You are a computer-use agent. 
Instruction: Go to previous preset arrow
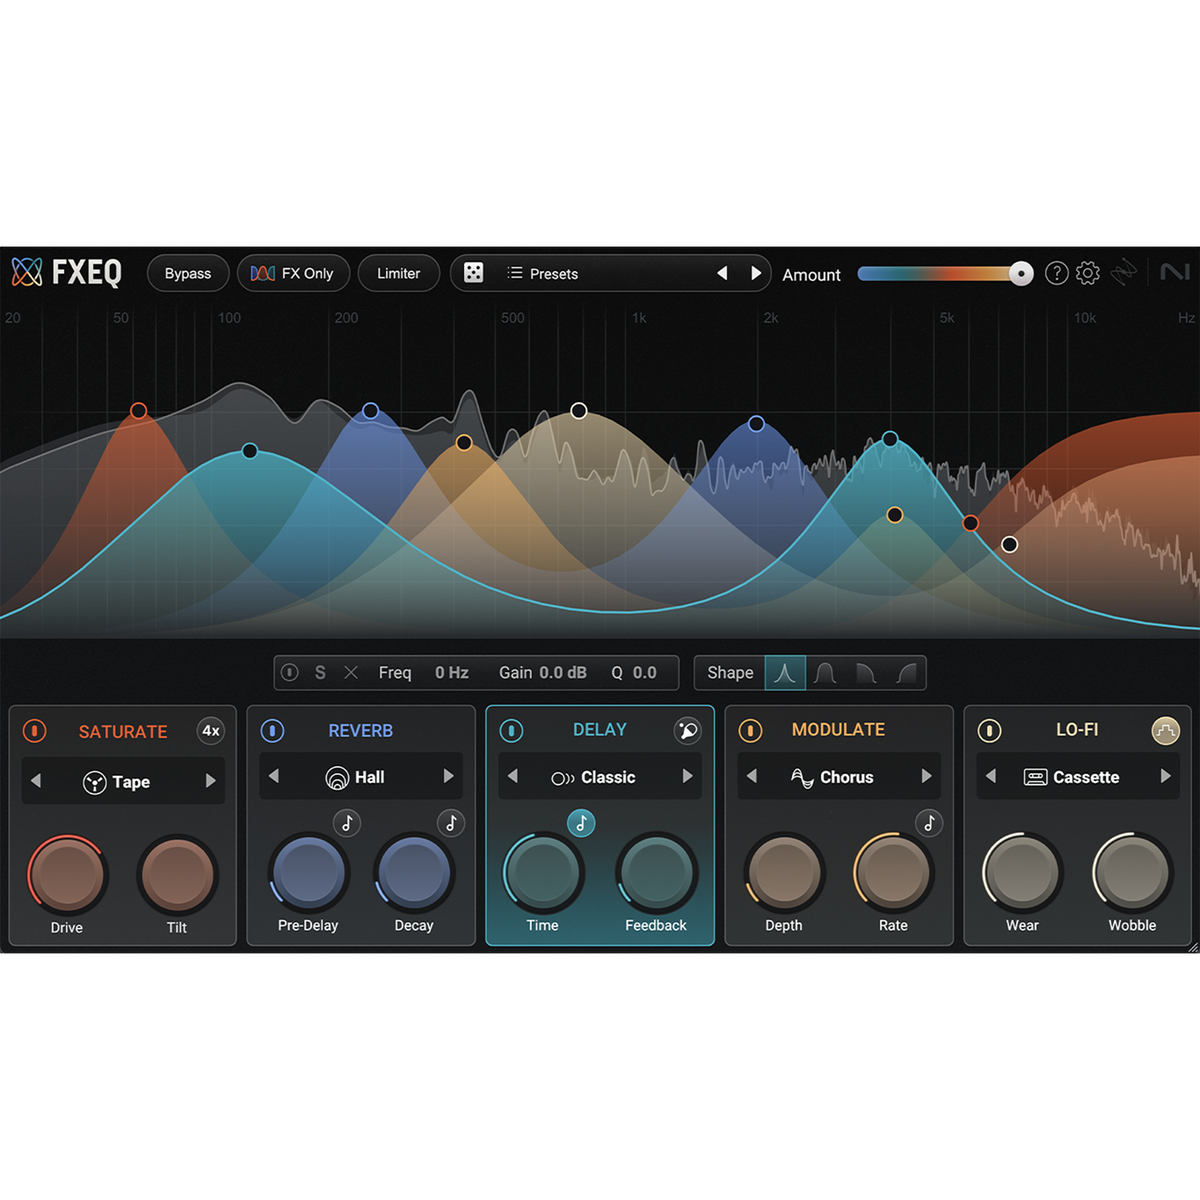click(722, 273)
